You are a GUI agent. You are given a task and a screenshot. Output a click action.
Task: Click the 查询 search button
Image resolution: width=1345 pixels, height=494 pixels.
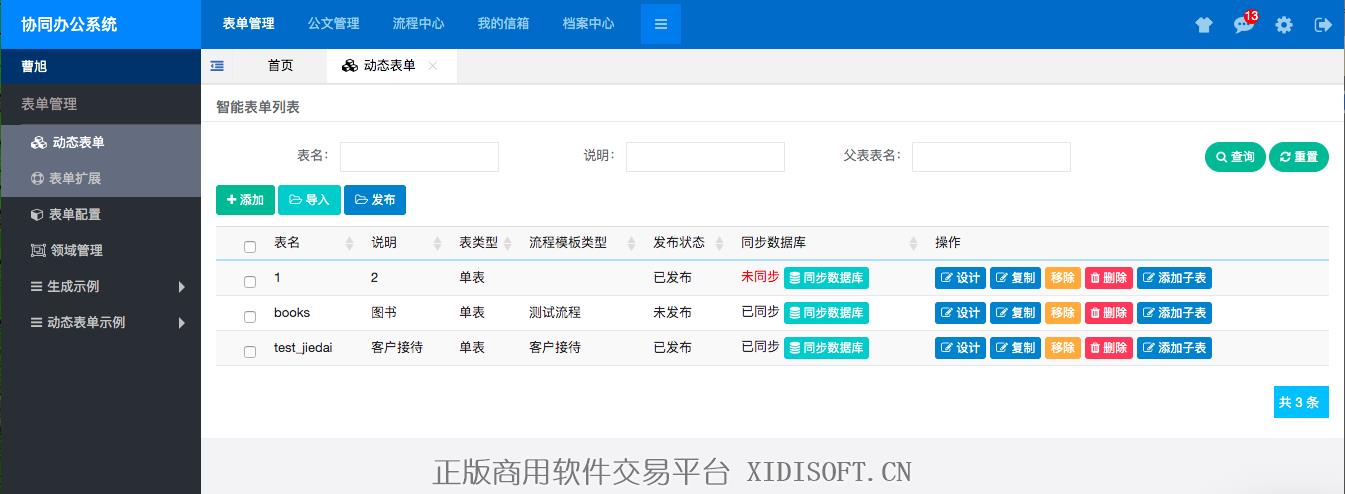tap(1235, 157)
